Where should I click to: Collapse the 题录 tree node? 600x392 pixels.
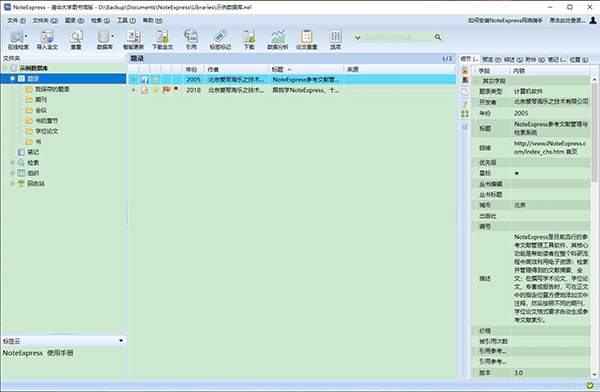[12, 78]
